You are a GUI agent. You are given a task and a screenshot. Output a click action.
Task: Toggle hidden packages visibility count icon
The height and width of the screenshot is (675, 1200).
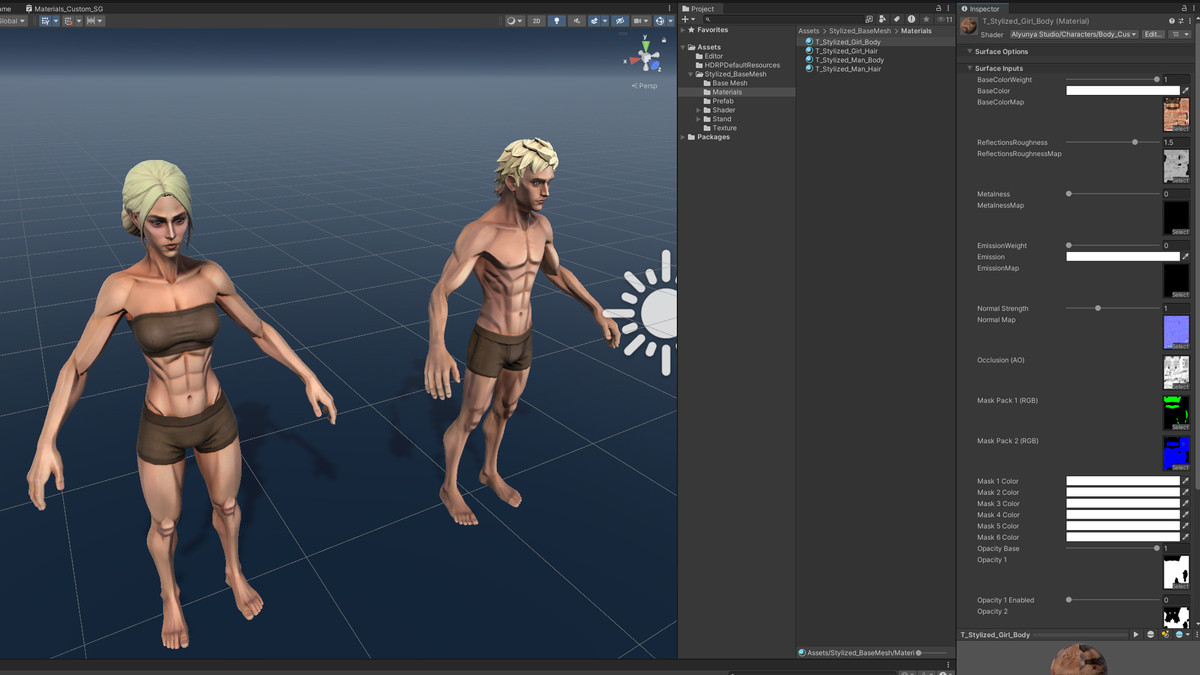(945, 19)
